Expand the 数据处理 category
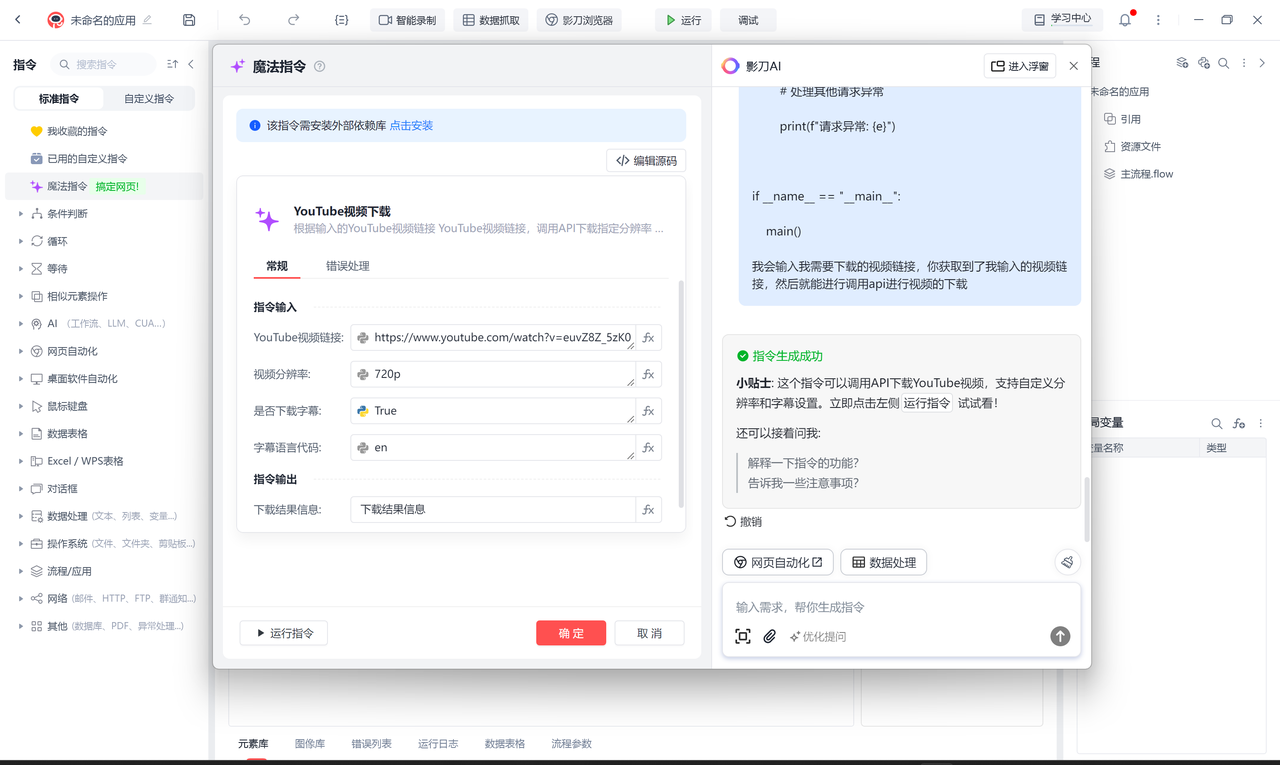Image resolution: width=1280 pixels, height=765 pixels. point(21,516)
